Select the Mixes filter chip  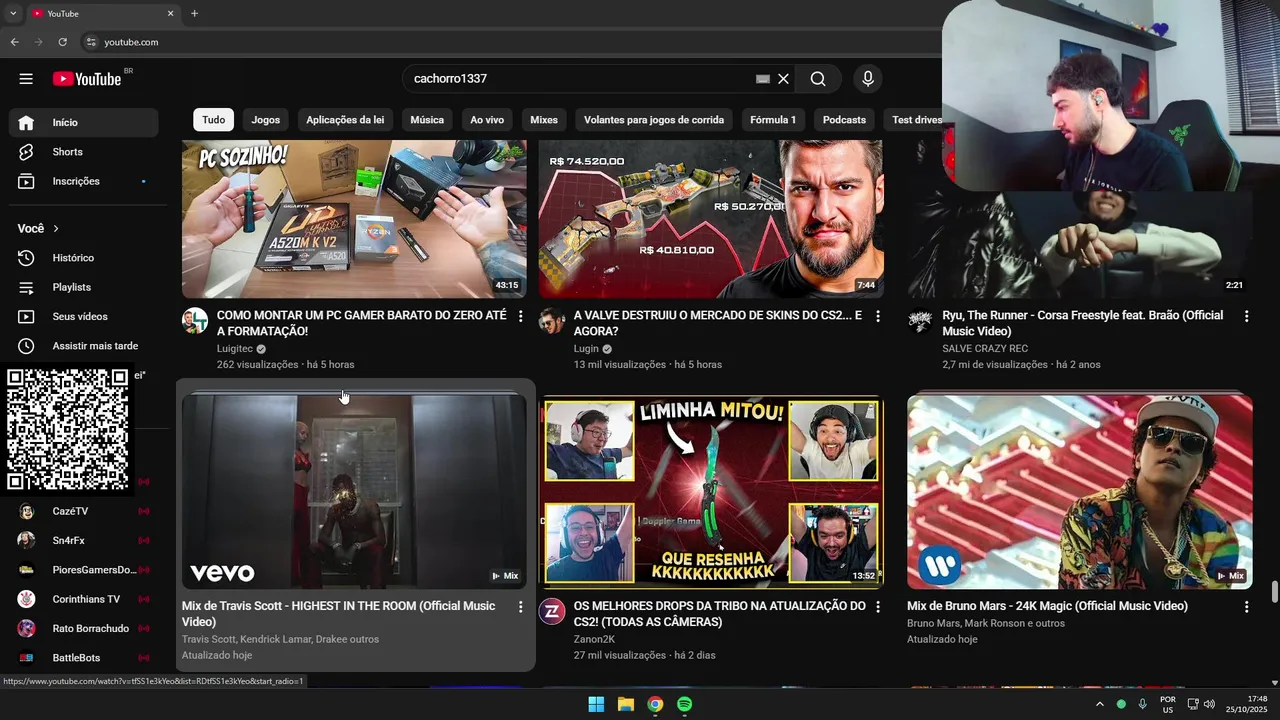point(544,120)
